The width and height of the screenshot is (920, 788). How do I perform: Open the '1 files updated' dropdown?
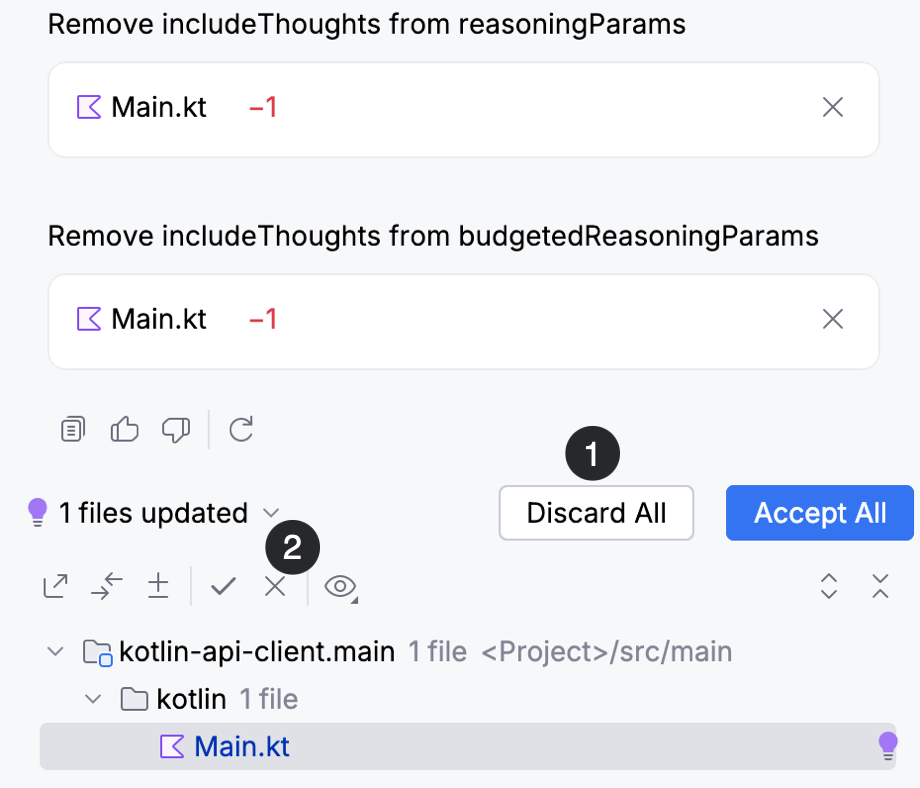coord(270,513)
